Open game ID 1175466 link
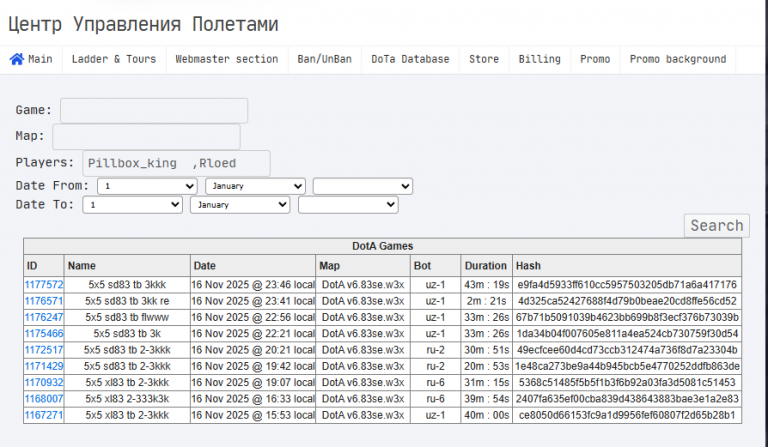This screenshot has width=768, height=447. pyautogui.click(x=44, y=333)
